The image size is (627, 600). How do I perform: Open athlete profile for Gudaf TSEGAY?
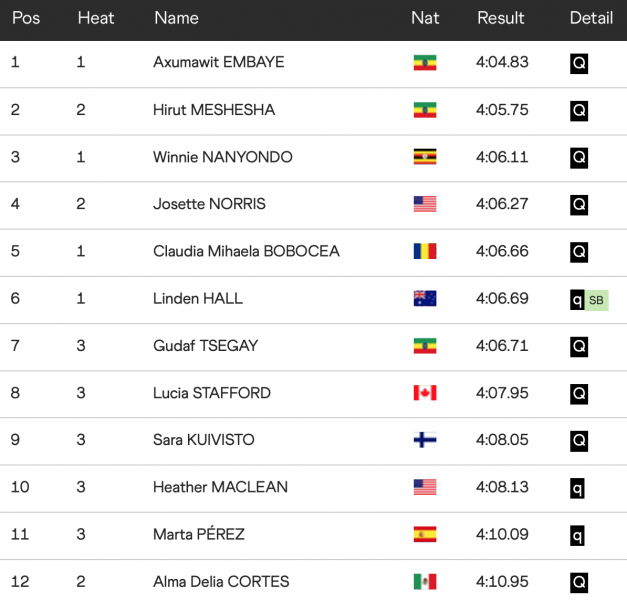[x=205, y=346]
